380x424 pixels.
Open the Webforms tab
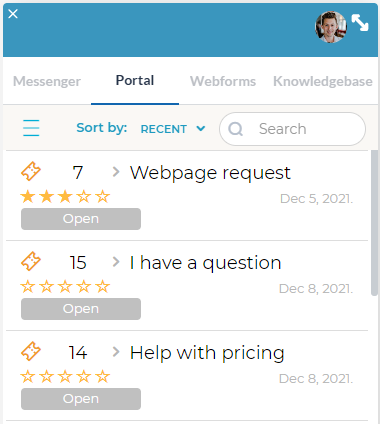223,81
